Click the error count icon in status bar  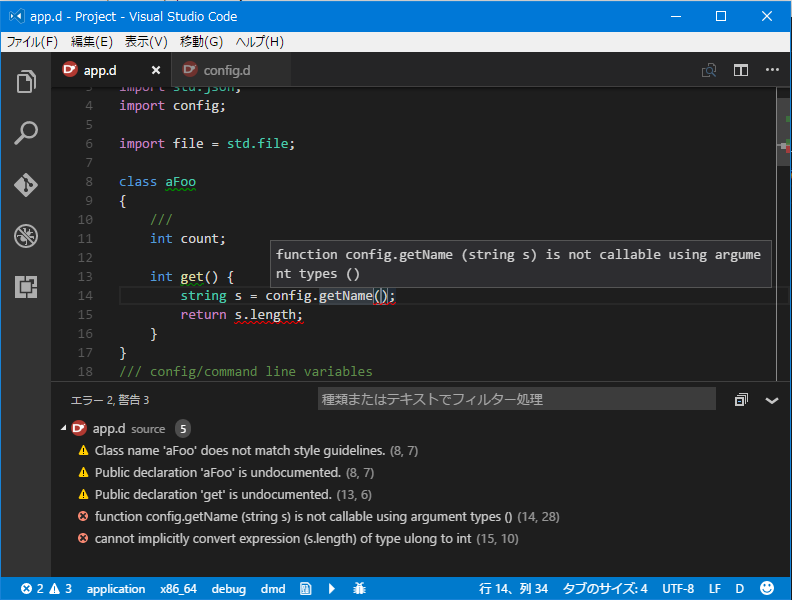[x=26, y=588]
